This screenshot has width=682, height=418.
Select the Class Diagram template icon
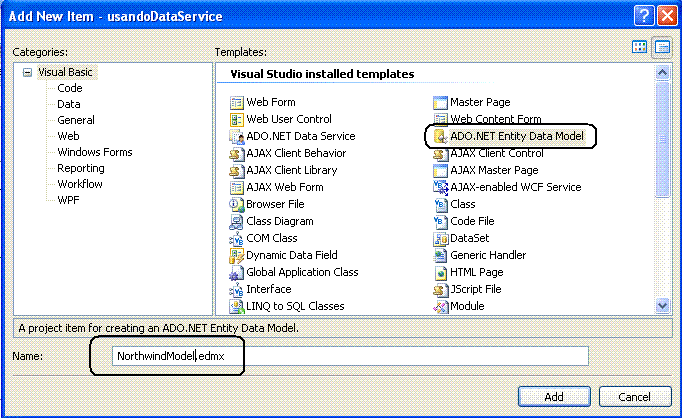[x=236, y=222]
